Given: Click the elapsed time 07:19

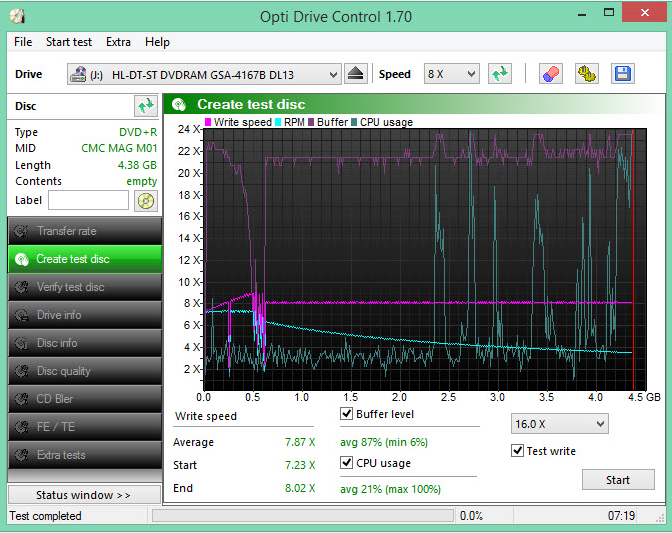Looking at the screenshot, I should click(x=621, y=516).
